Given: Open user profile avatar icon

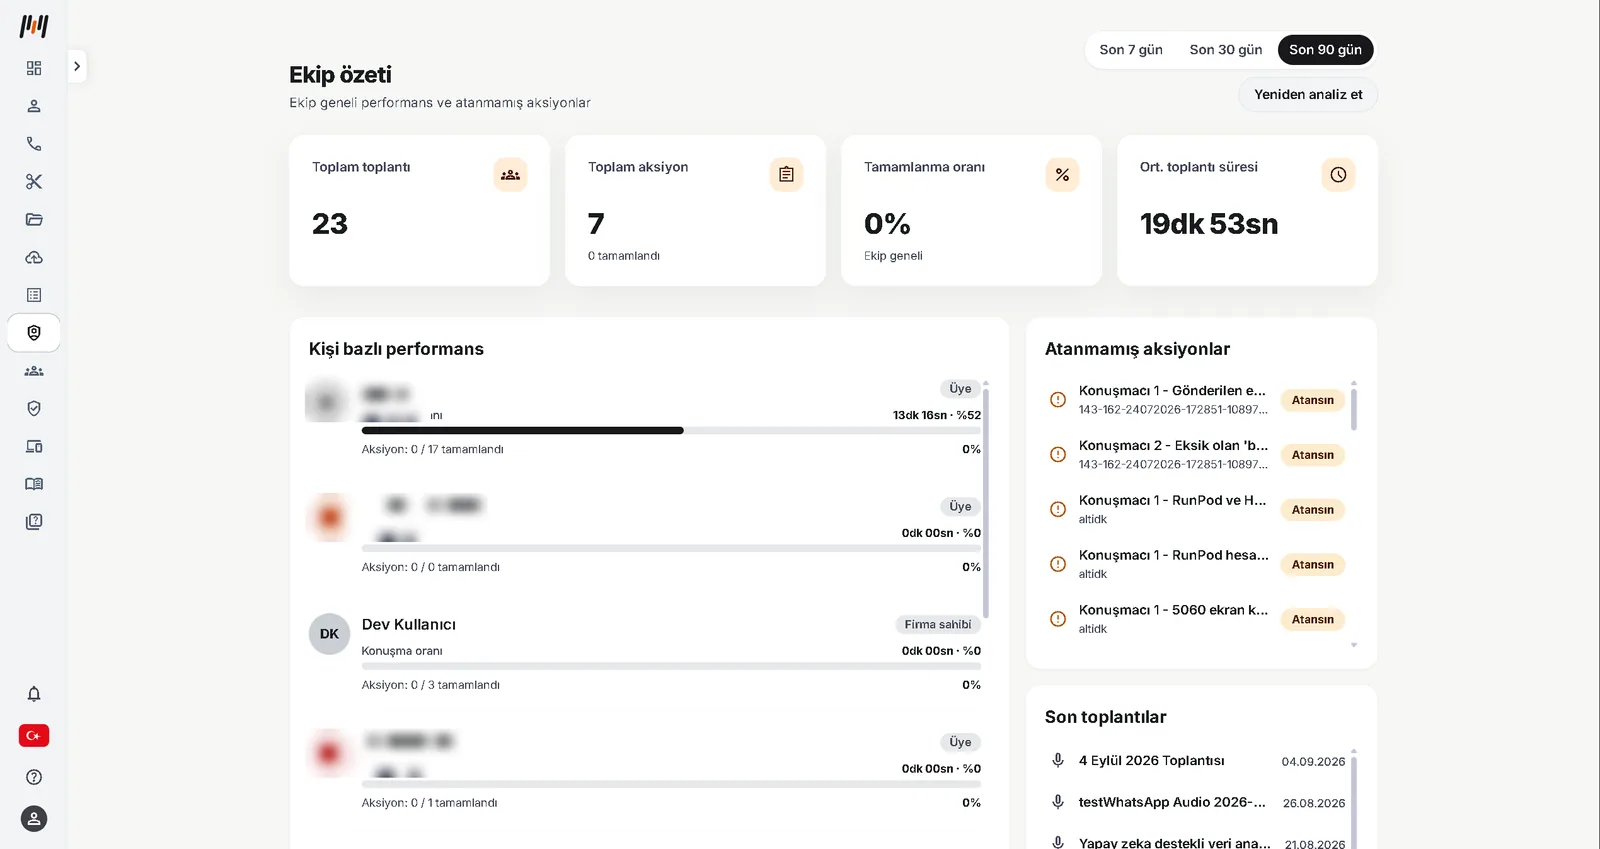Looking at the screenshot, I should (x=34, y=819).
